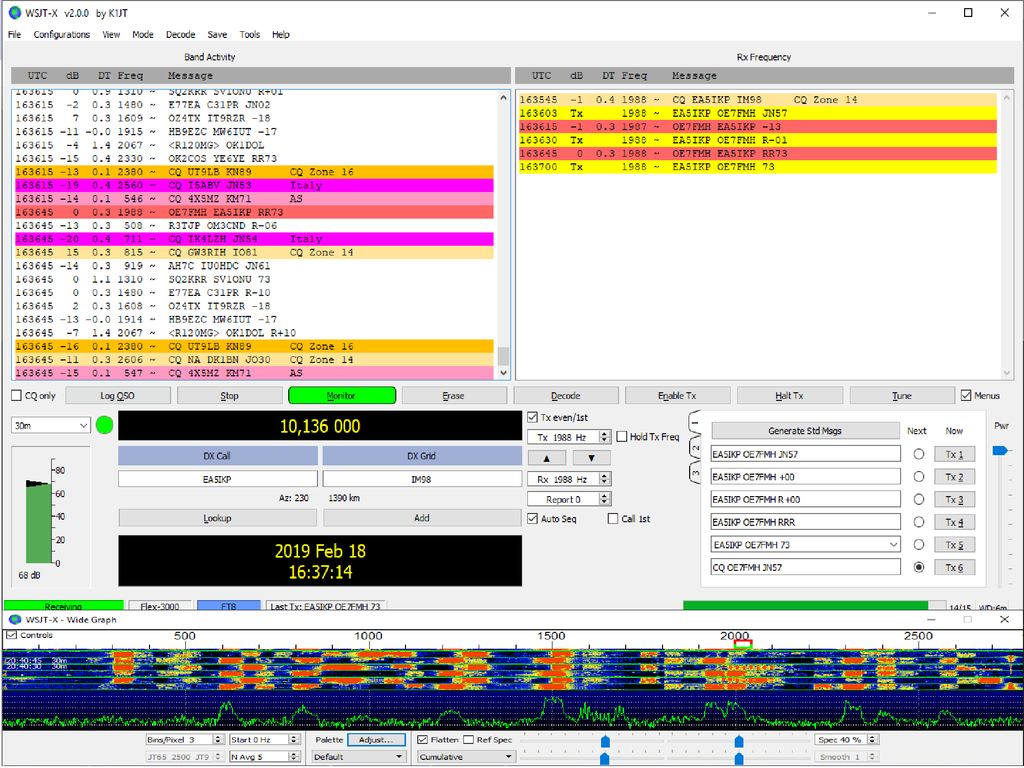Screen dimensions: 1024x768
Task: Click the DX Call input field
Action: click(x=217, y=479)
